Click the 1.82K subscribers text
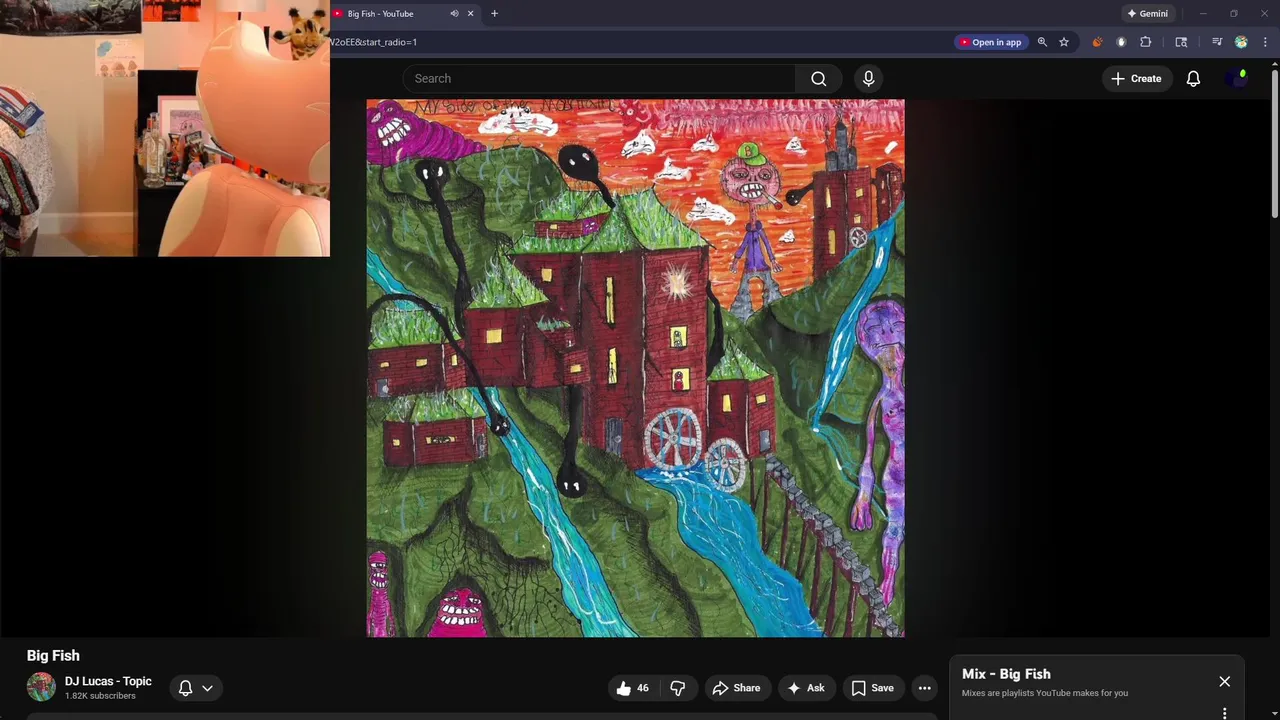This screenshot has height=720, width=1280. click(100, 696)
